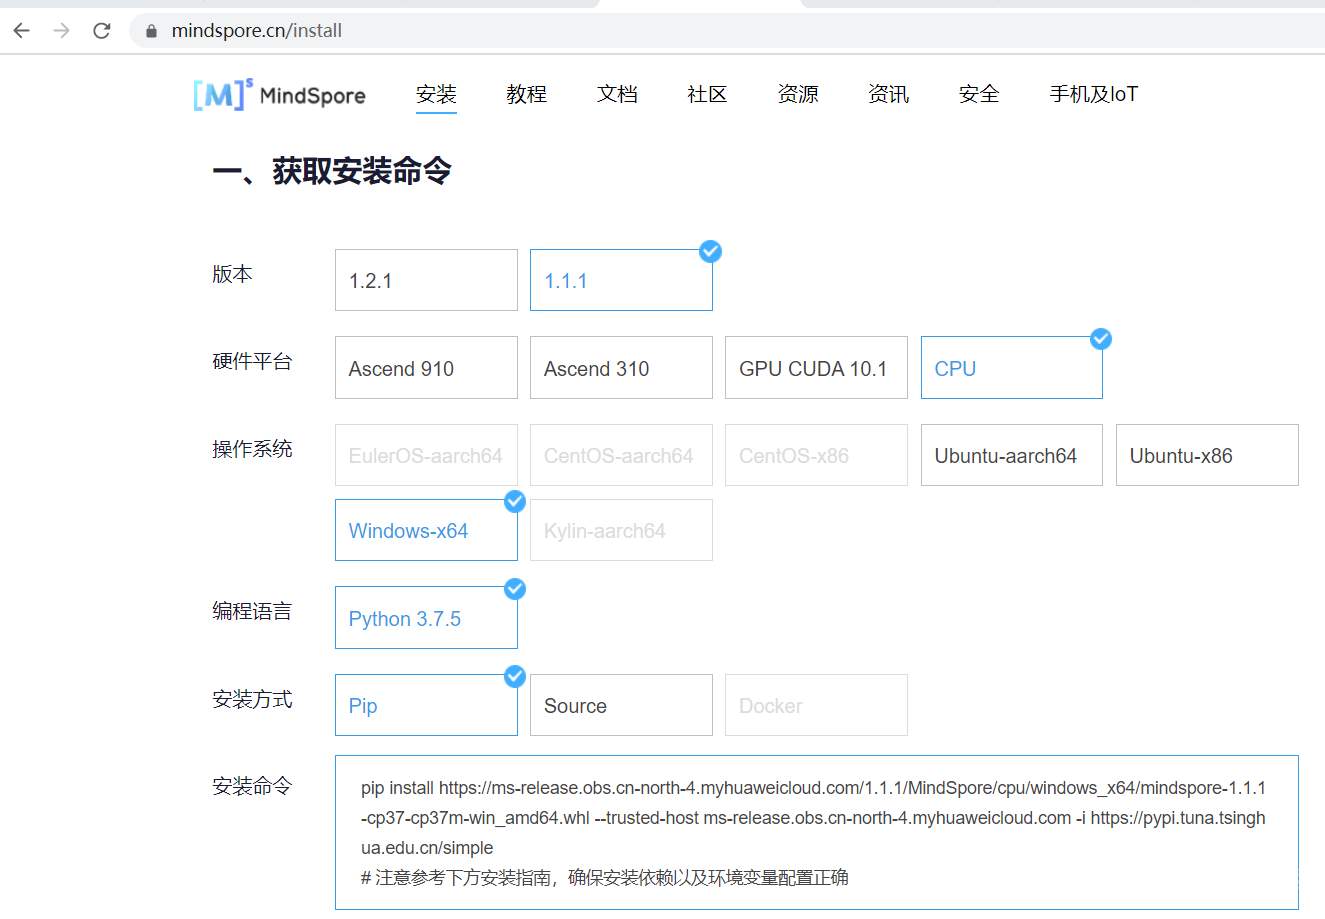Image resolution: width=1325 pixels, height=919 pixels.
Task: Click the 操作系统 row label
Action: coord(252,449)
